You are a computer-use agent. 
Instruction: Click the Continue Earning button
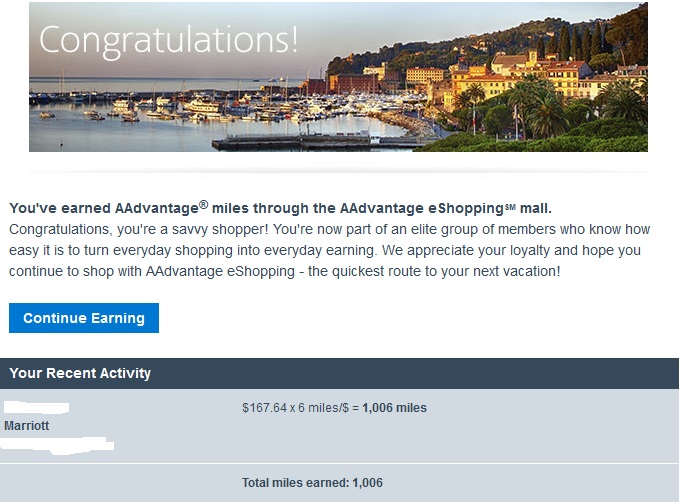pos(84,318)
